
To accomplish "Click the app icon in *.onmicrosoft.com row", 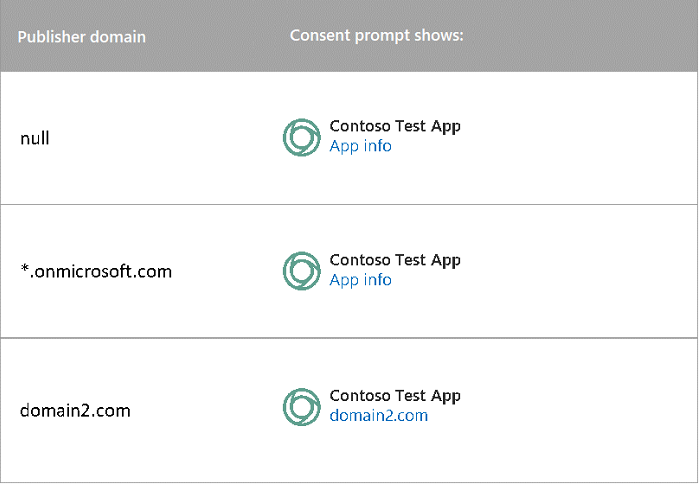I will (x=301, y=271).
